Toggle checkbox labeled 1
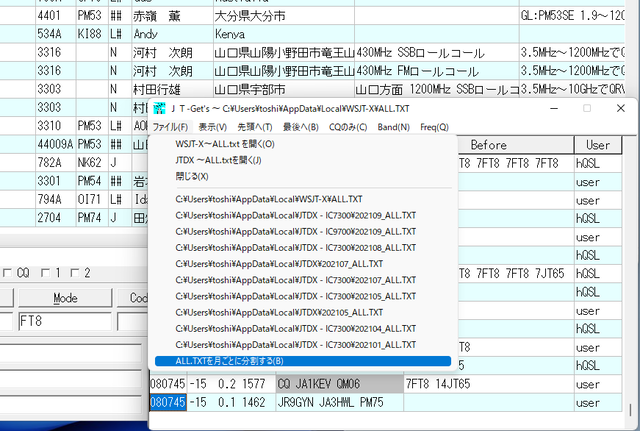This screenshot has height=431, width=640. [46, 273]
